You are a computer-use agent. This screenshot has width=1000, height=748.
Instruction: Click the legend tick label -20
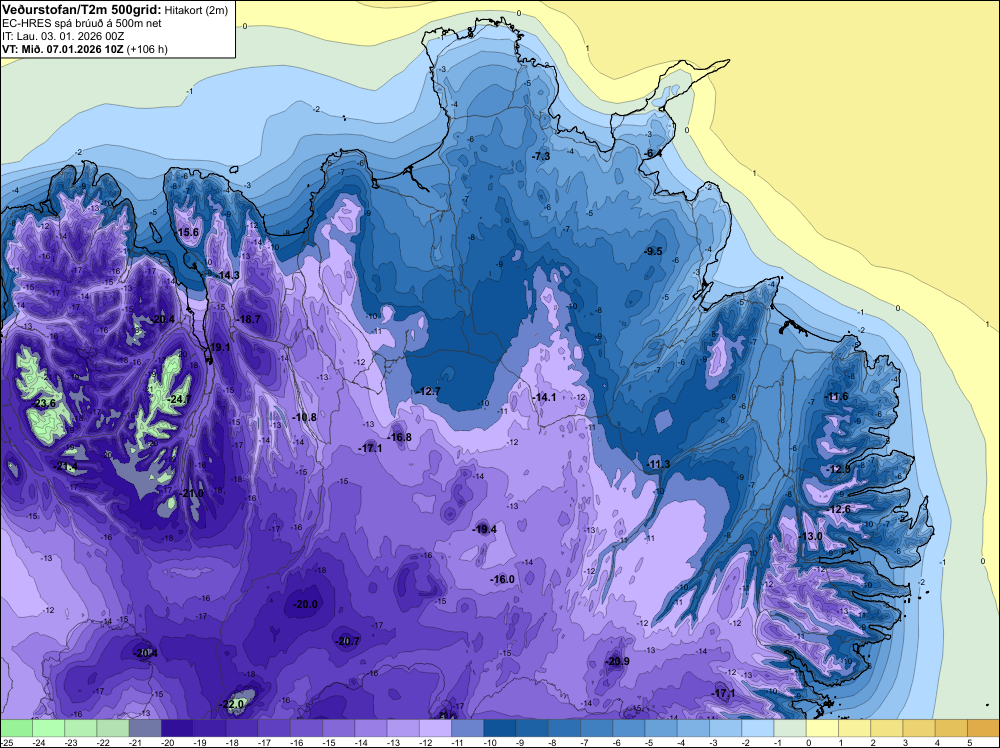(x=167, y=742)
